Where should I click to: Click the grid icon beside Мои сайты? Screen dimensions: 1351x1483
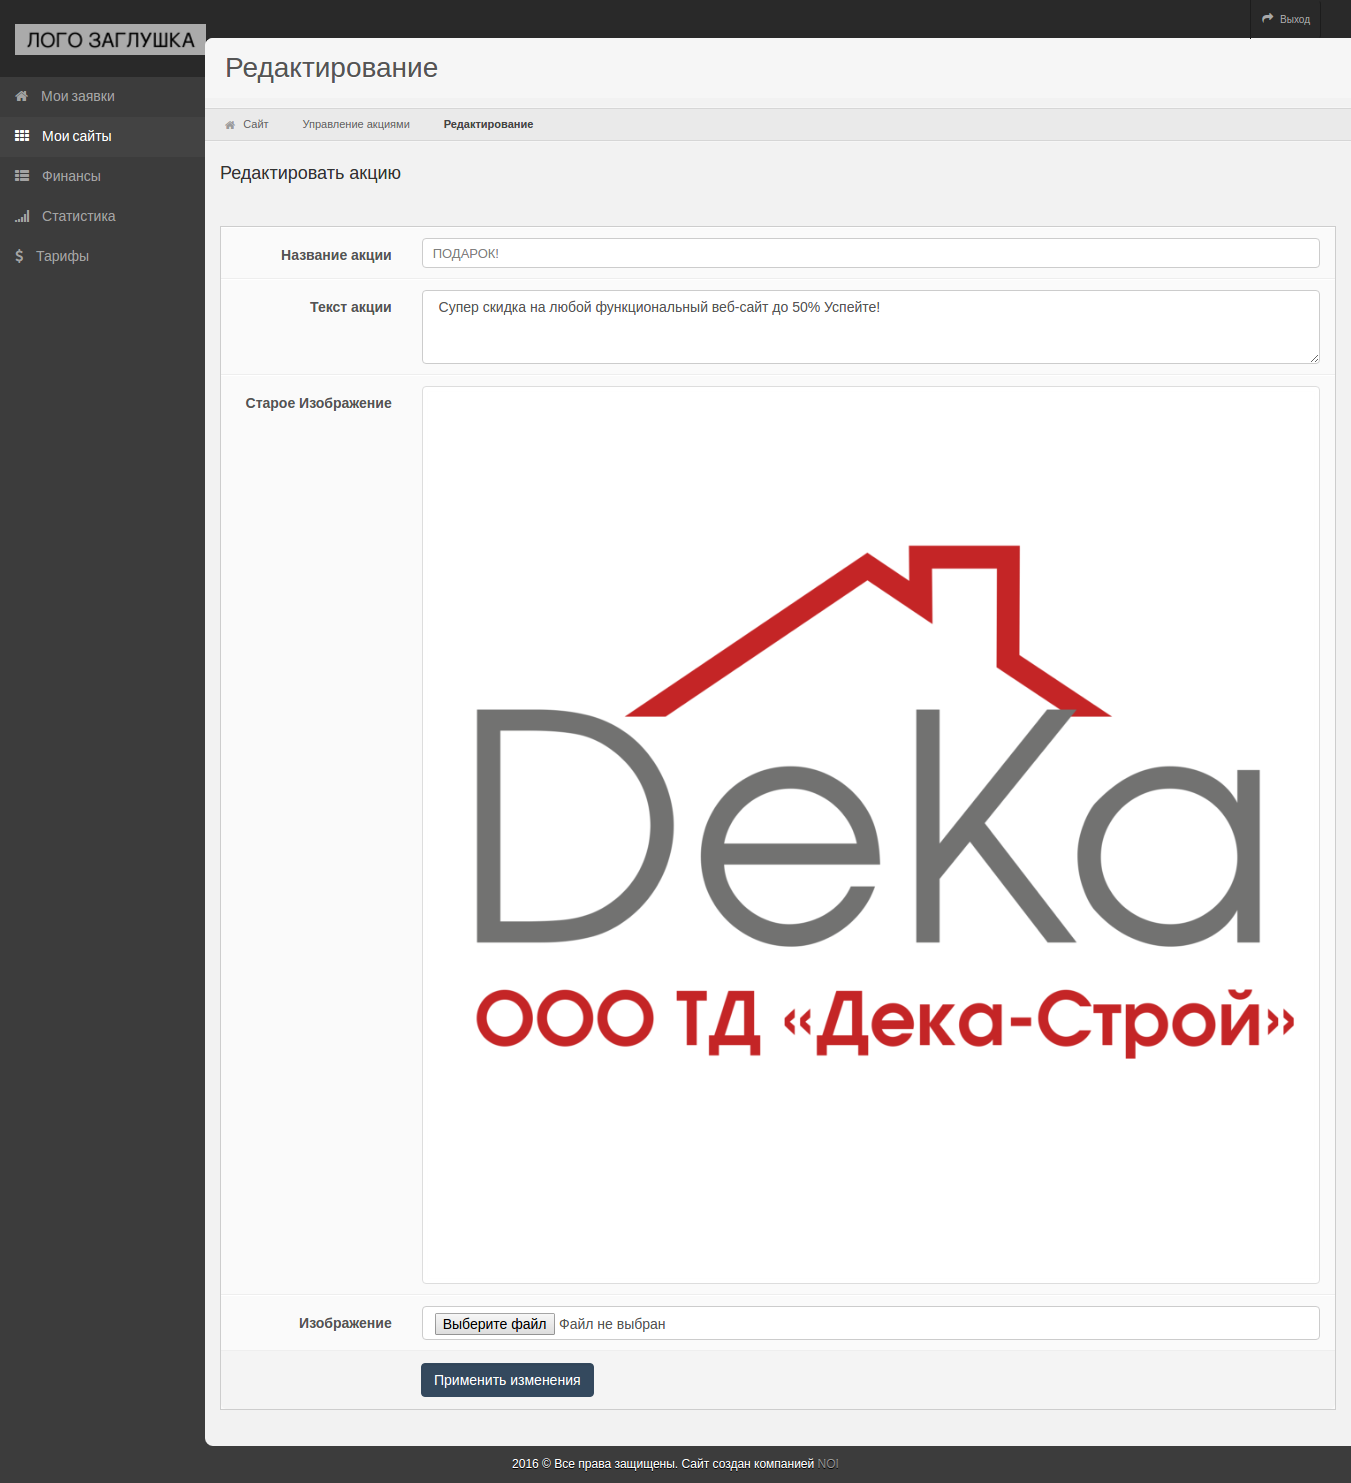22,136
